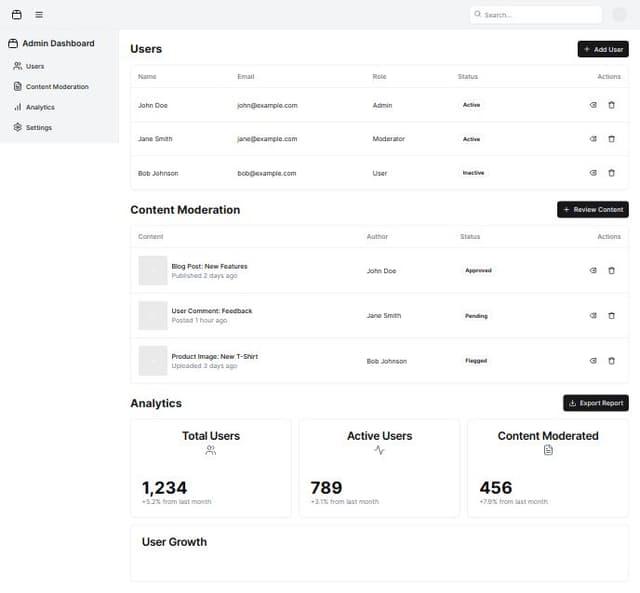Click the 789 active users value

coord(326,488)
